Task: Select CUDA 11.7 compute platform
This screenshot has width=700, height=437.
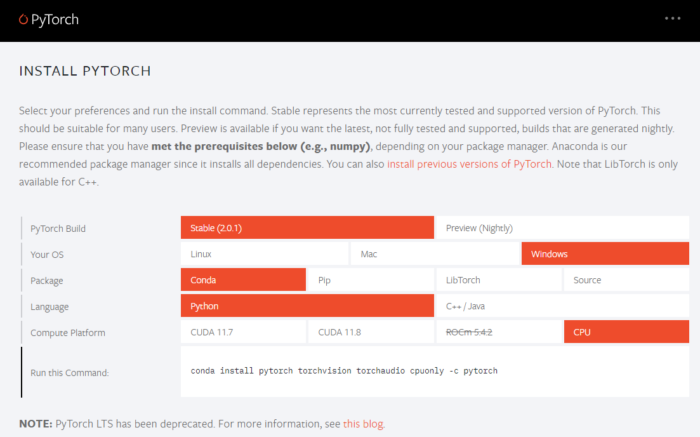Action: coord(243,332)
